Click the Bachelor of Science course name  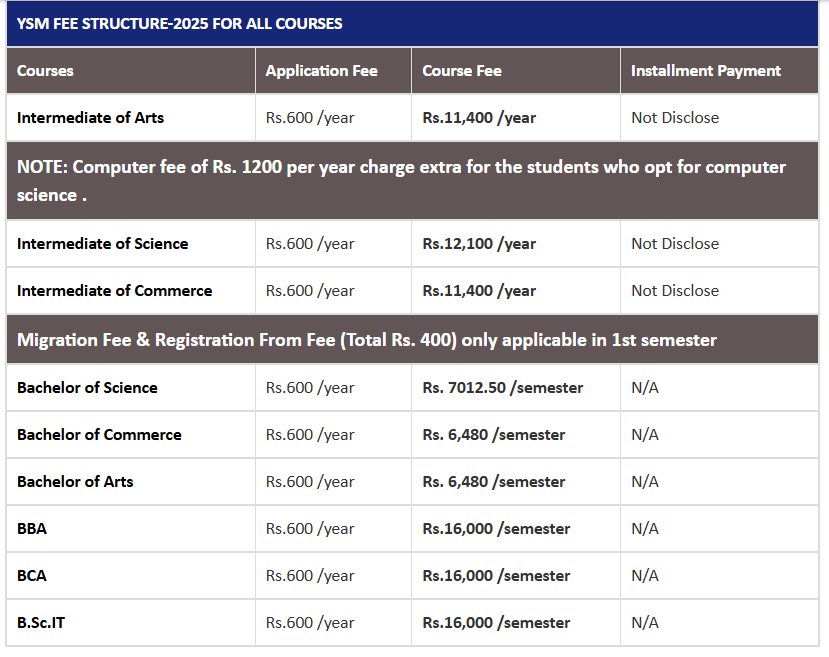(87, 388)
